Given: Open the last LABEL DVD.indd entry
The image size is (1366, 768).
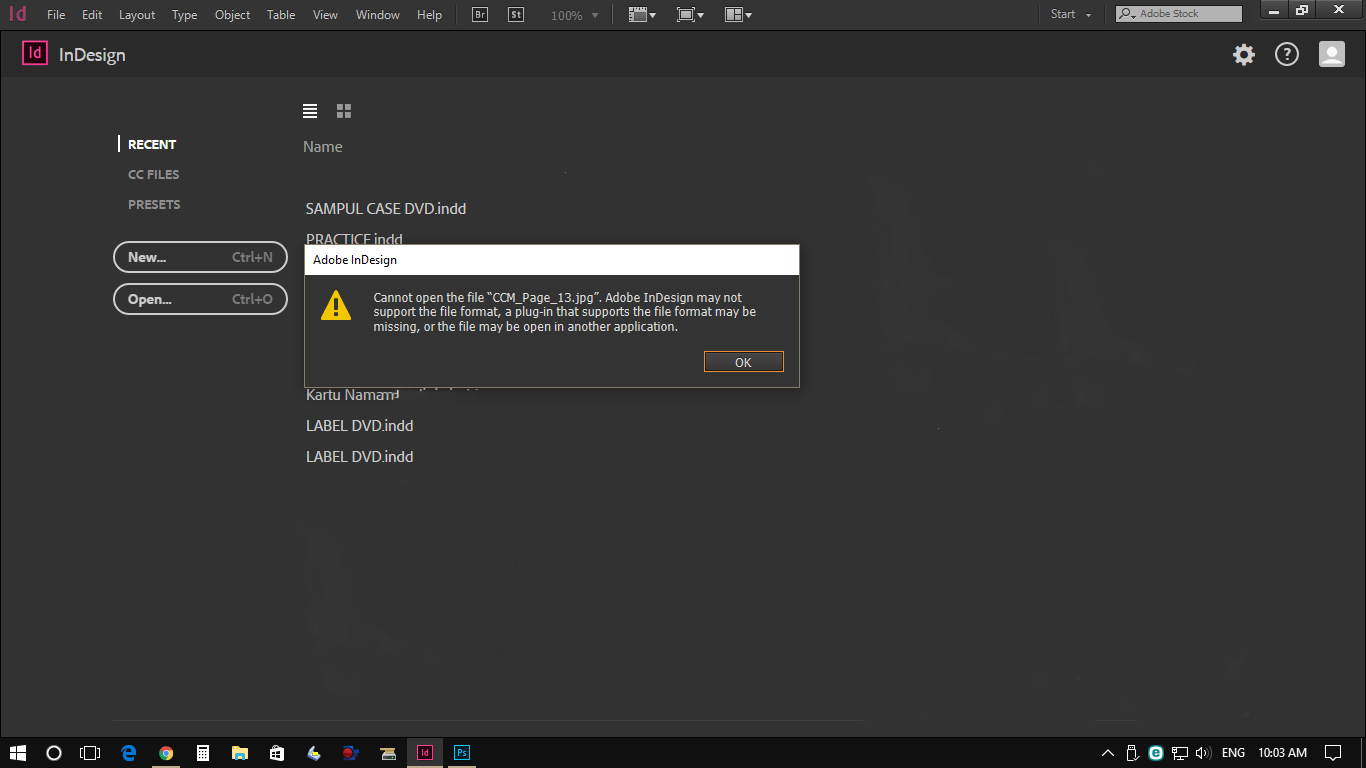Looking at the screenshot, I should [360, 457].
